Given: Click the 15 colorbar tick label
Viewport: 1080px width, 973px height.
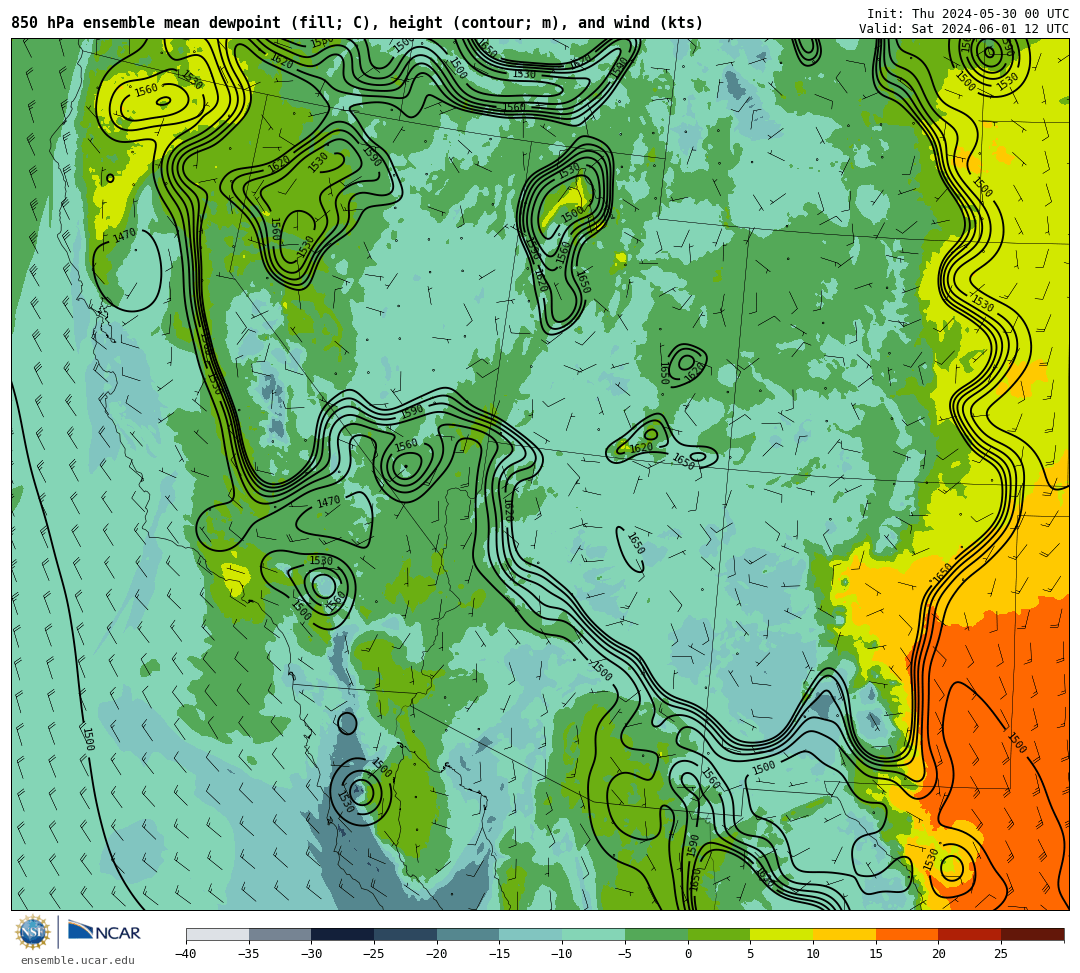Looking at the screenshot, I should click(875, 954).
